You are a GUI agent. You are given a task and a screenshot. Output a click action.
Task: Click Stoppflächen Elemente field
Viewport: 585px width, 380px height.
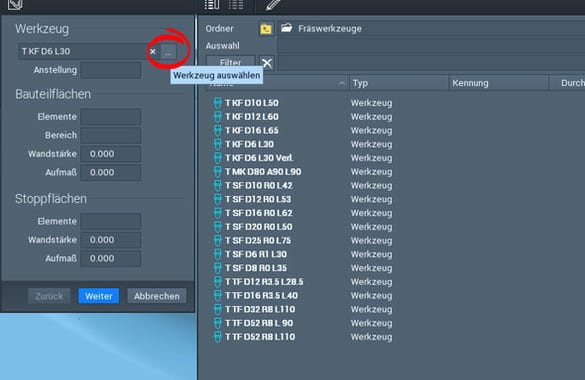point(110,221)
